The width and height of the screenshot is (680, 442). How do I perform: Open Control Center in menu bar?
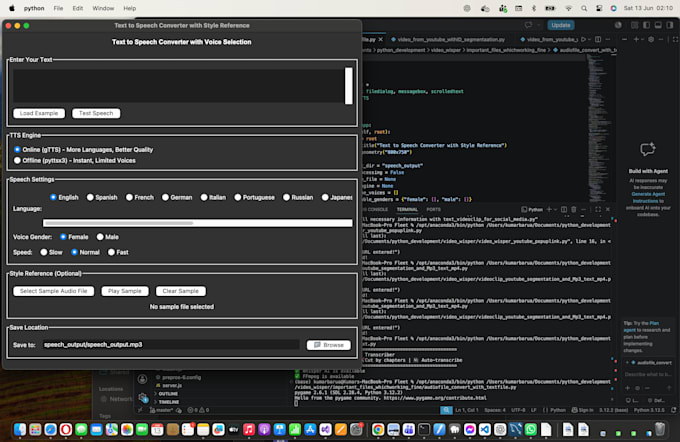point(599,8)
